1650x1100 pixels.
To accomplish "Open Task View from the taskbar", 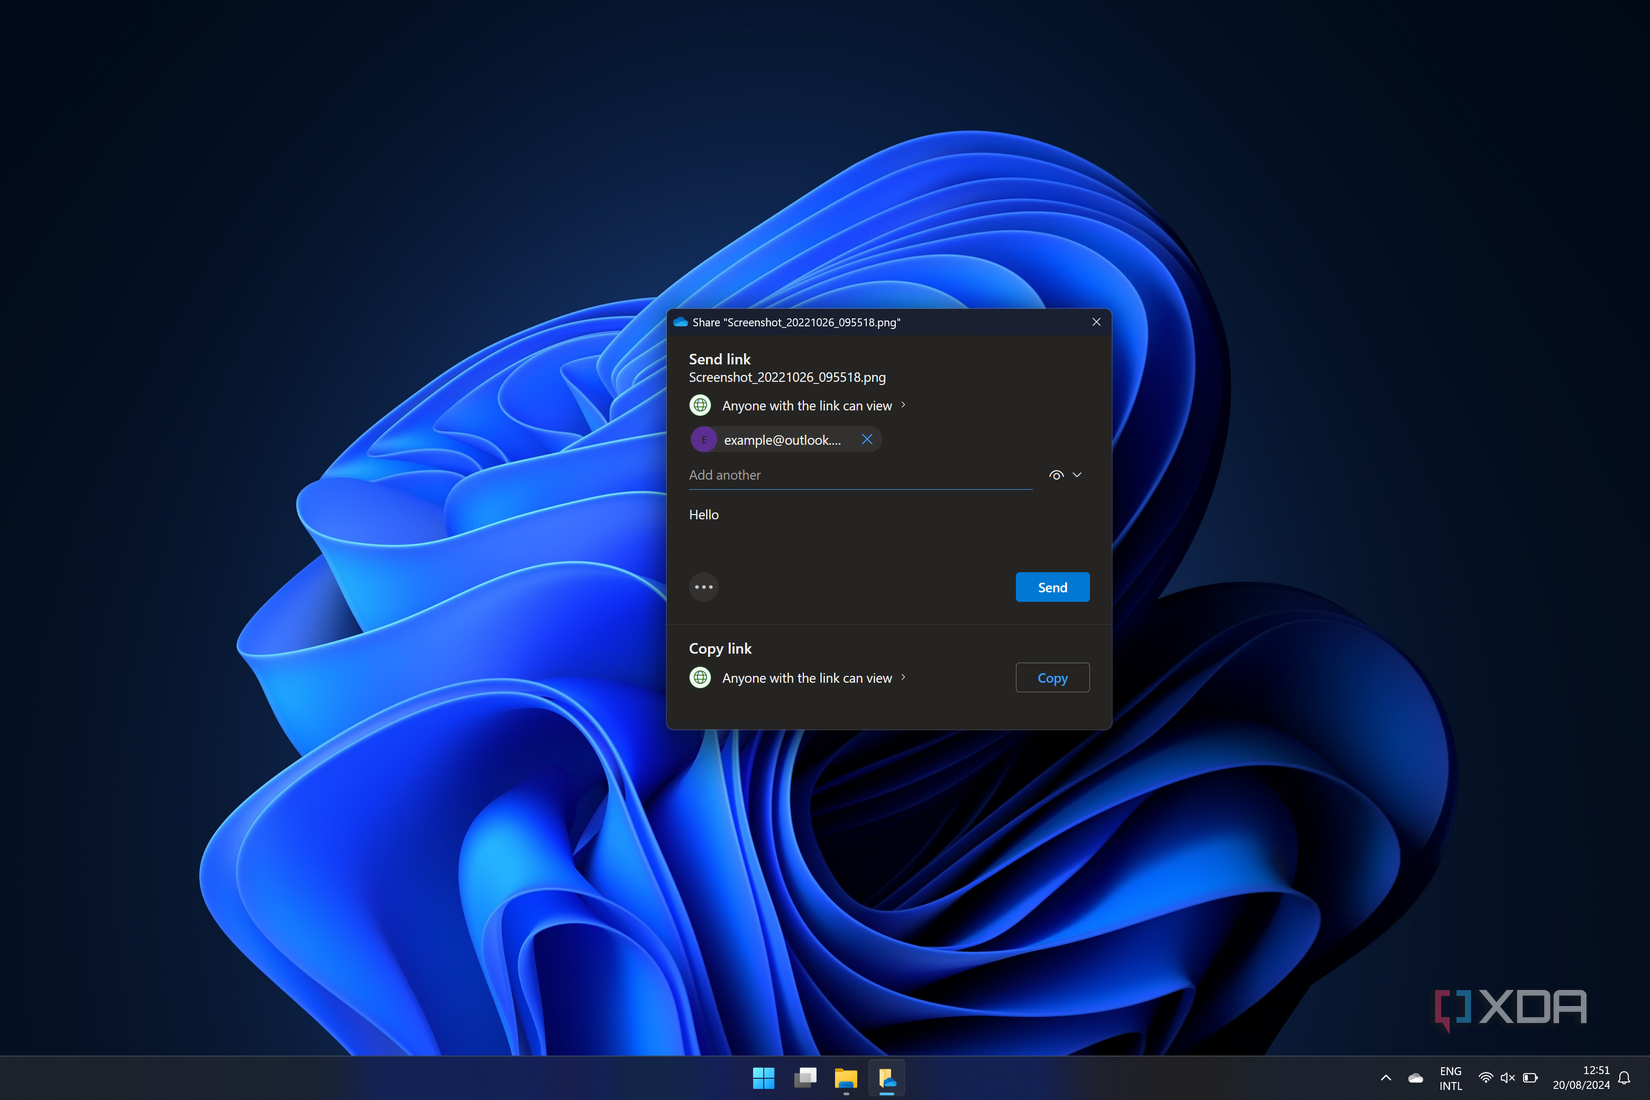I will 805,1078.
